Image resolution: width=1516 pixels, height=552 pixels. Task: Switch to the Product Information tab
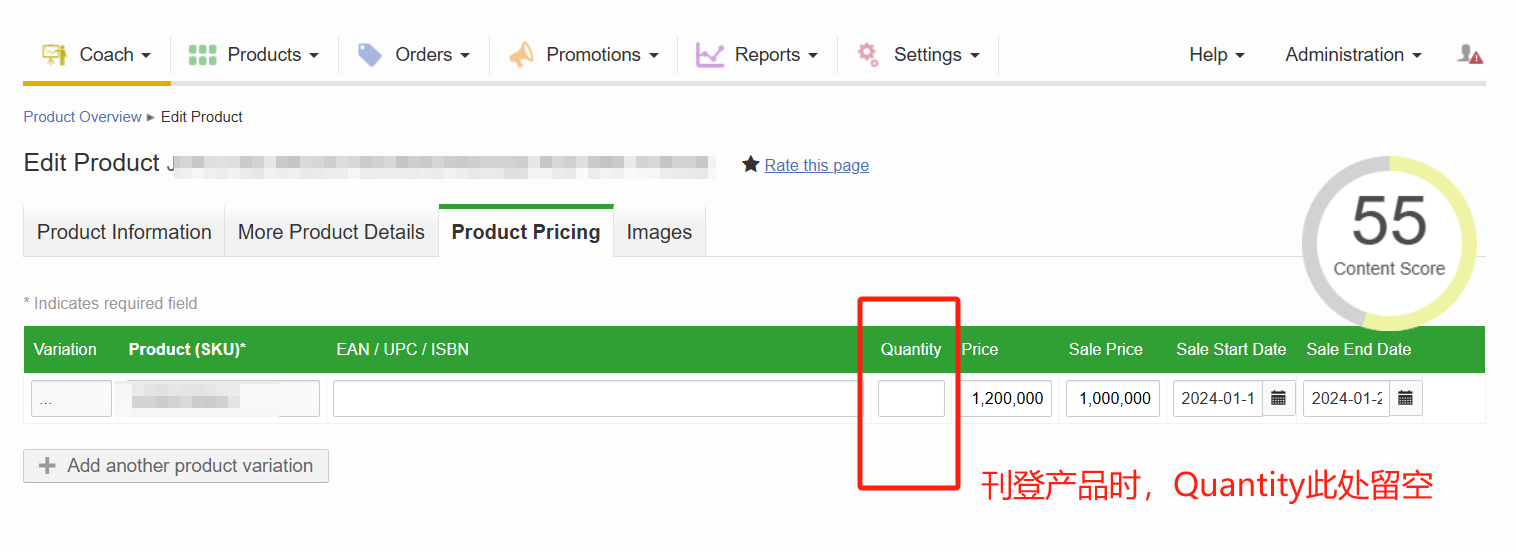124,232
